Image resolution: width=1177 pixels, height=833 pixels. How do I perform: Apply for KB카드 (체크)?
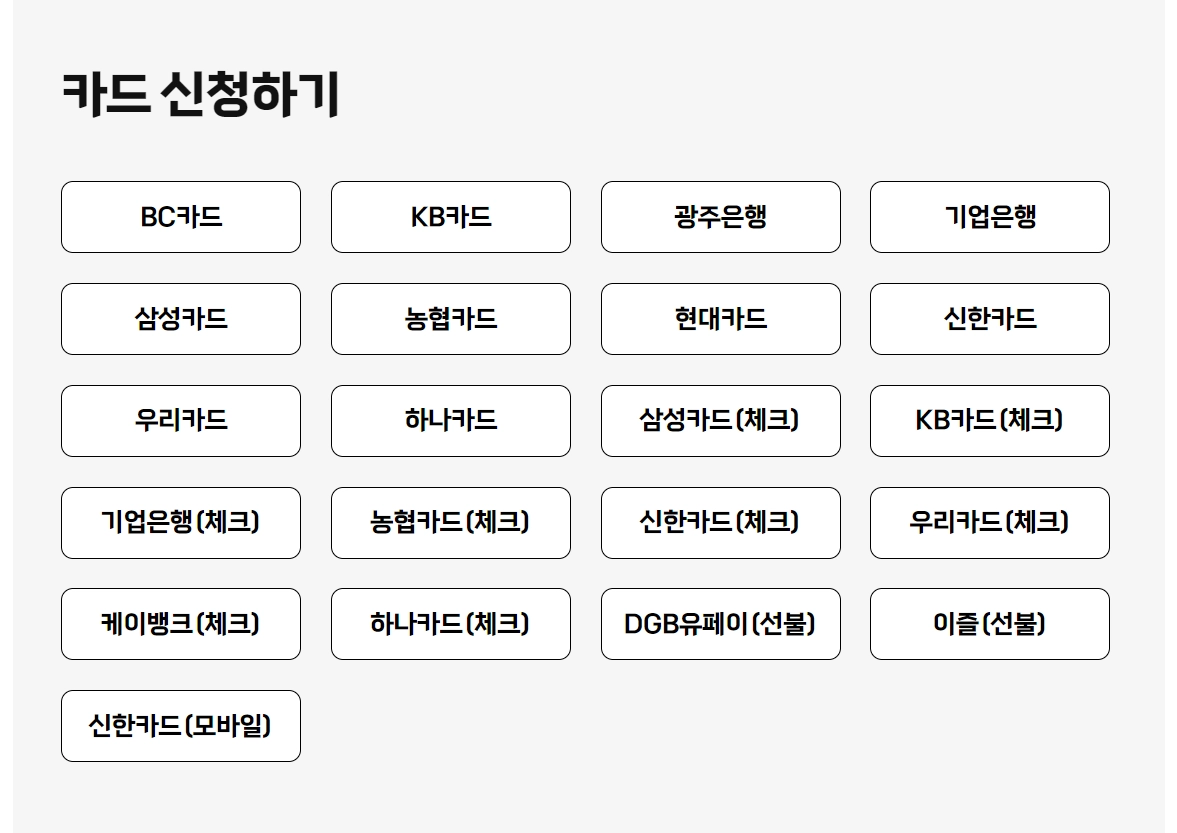[x=989, y=421]
